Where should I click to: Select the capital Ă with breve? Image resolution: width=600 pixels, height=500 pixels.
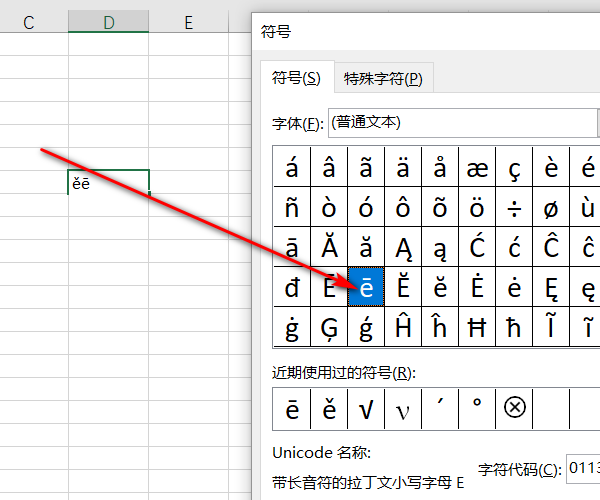point(329,247)
